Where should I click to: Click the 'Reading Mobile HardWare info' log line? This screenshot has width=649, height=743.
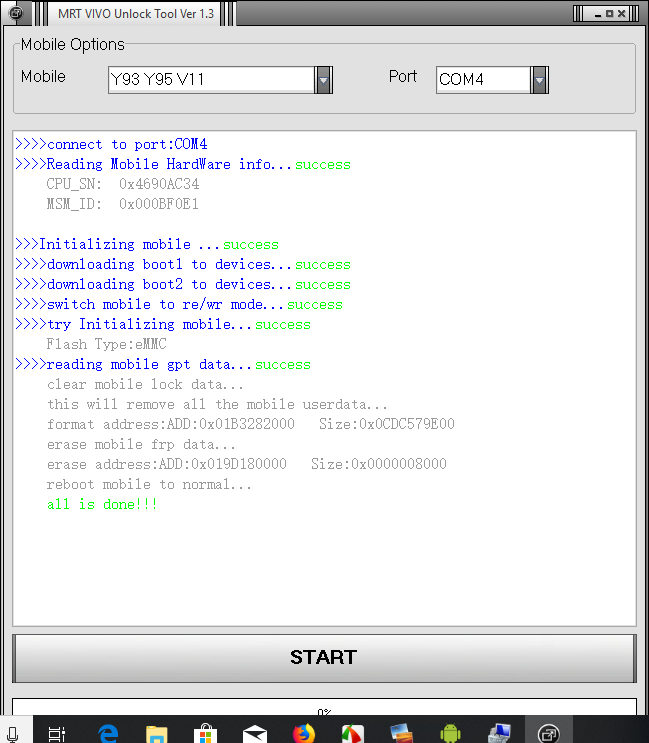click(183, 164)
